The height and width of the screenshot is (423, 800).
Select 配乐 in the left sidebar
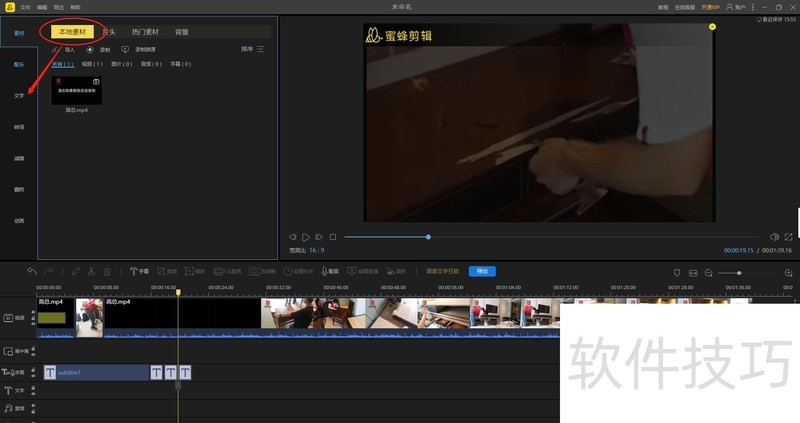point(19,64)
